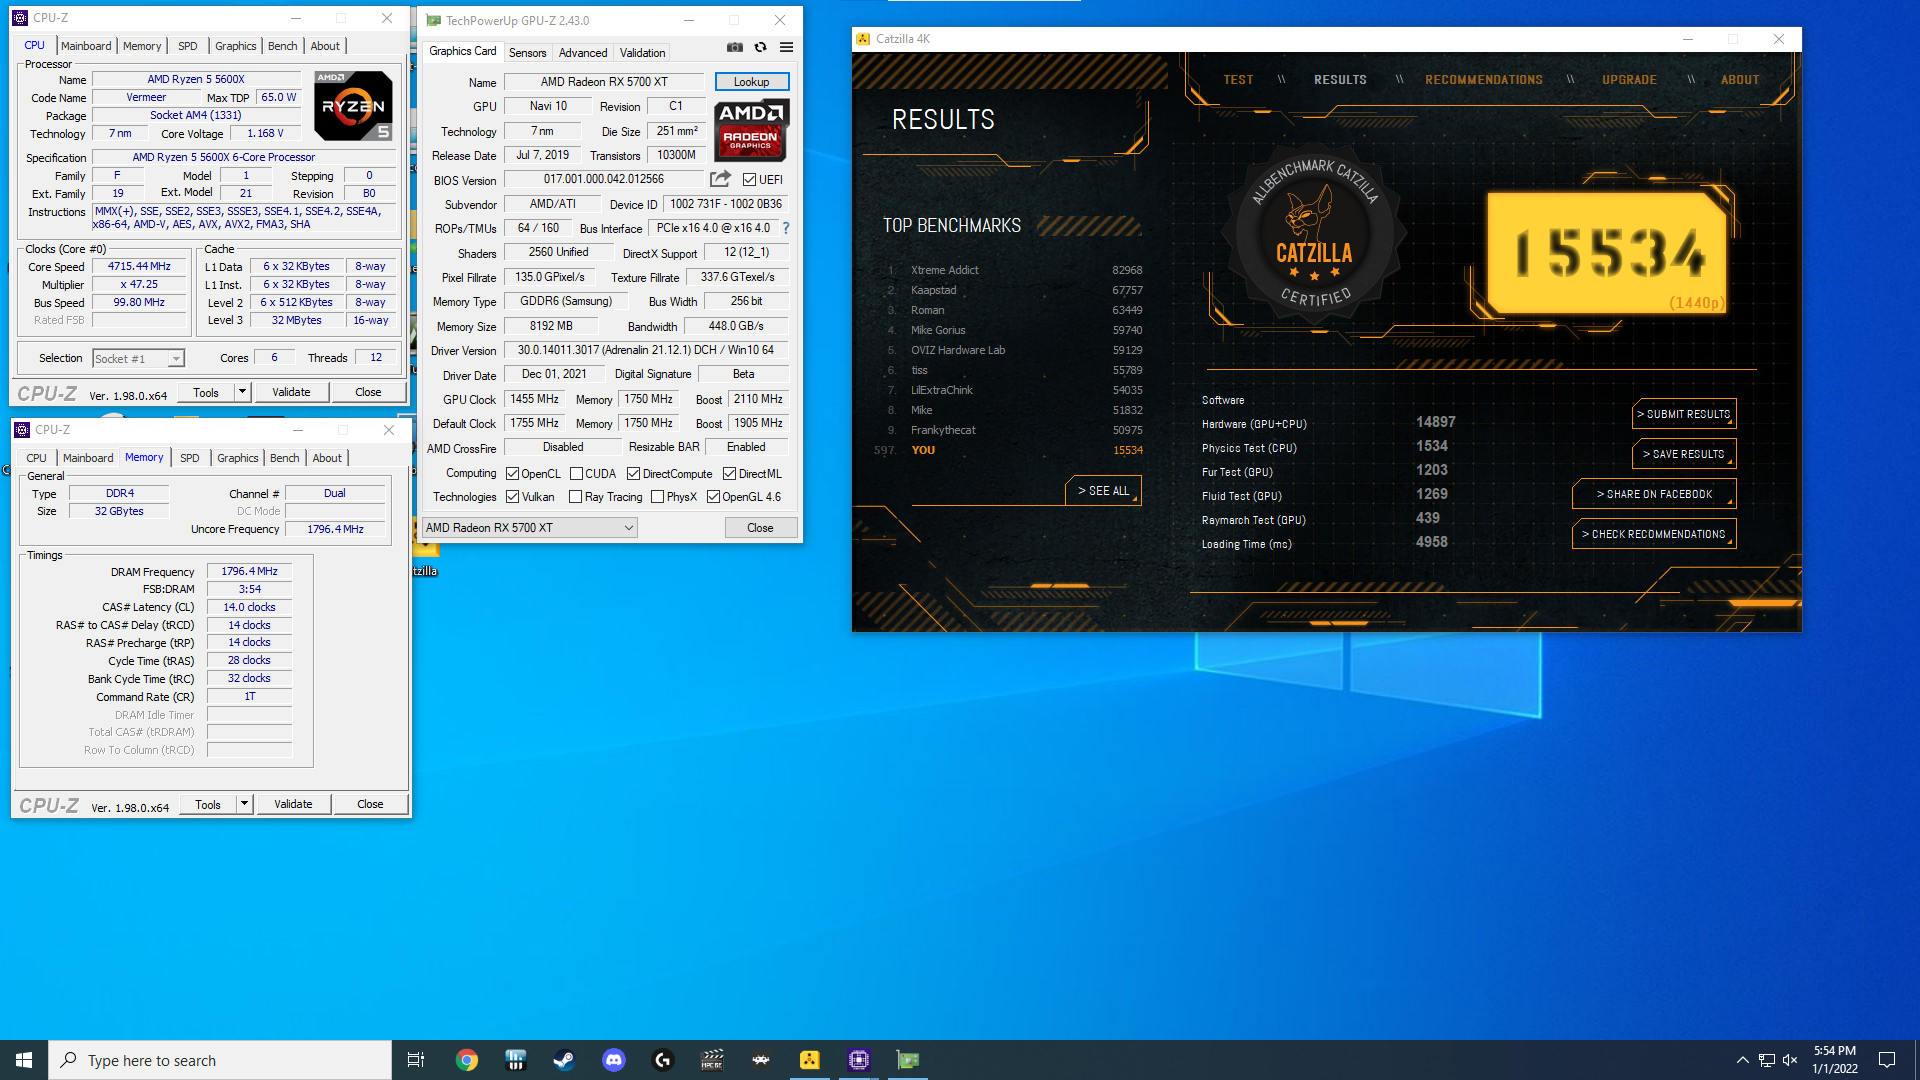Open RetroArch from the taskbar
Screen dimensions: 1920x1080
(761, 1060)
